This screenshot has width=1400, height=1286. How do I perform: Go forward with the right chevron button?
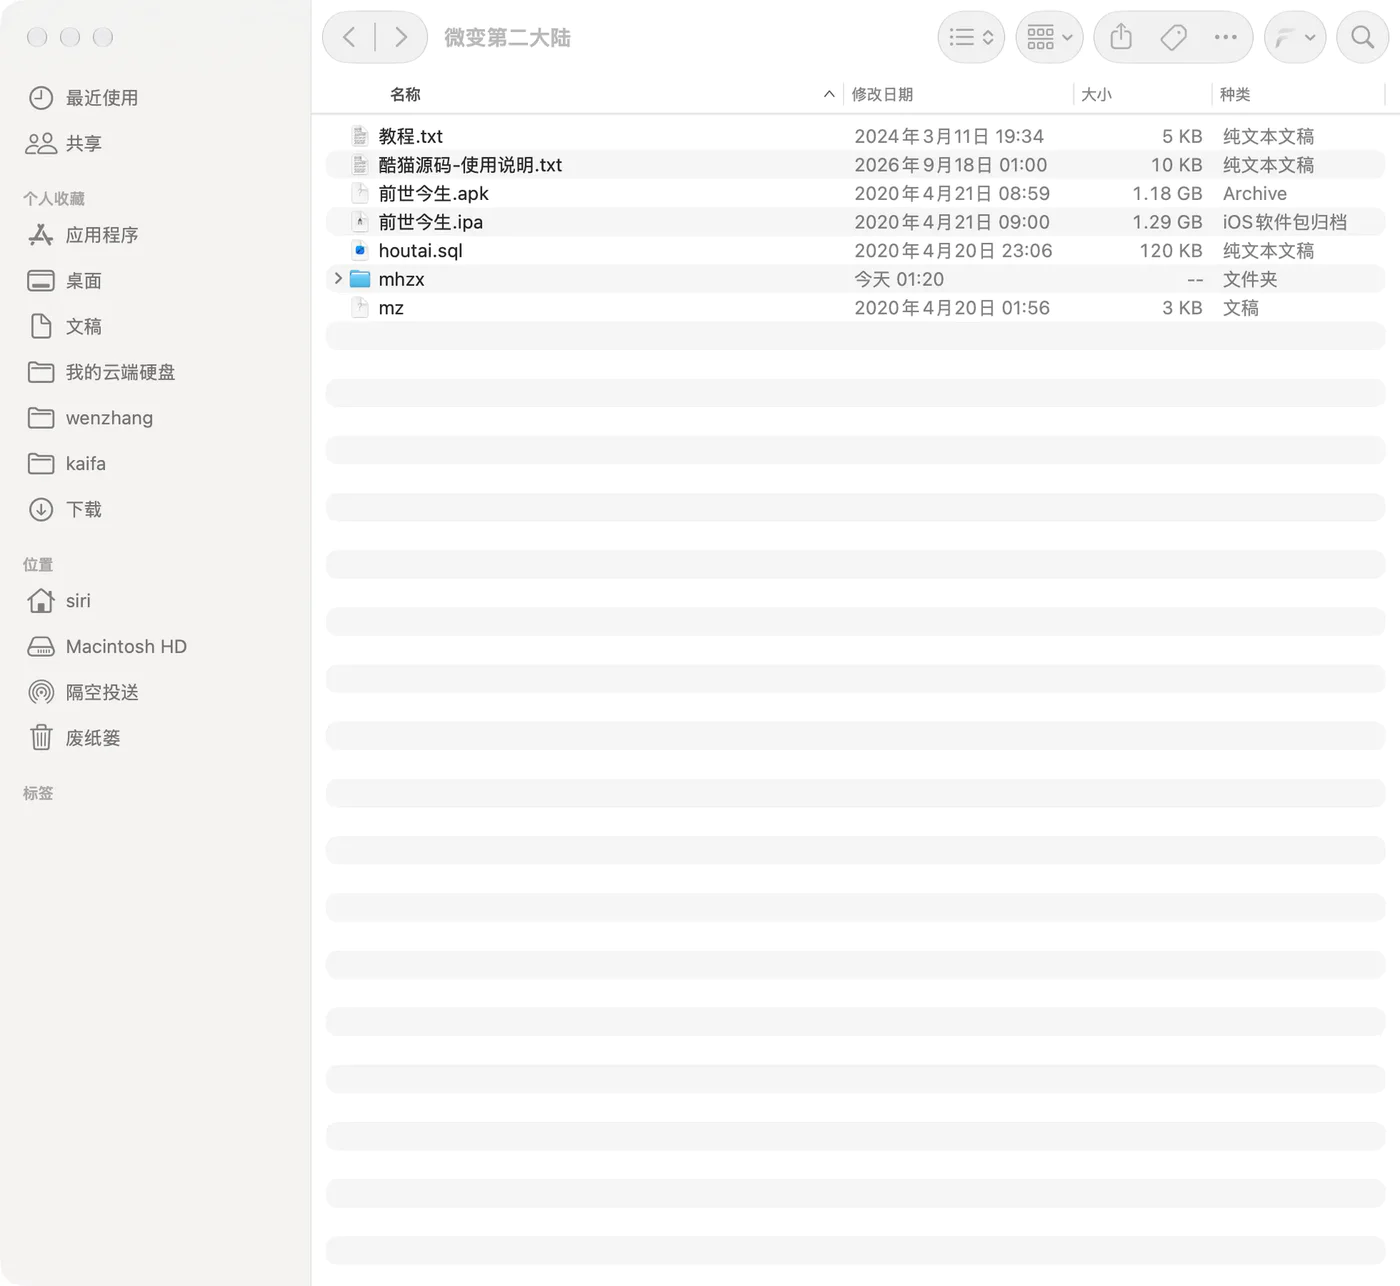(401, 38)
